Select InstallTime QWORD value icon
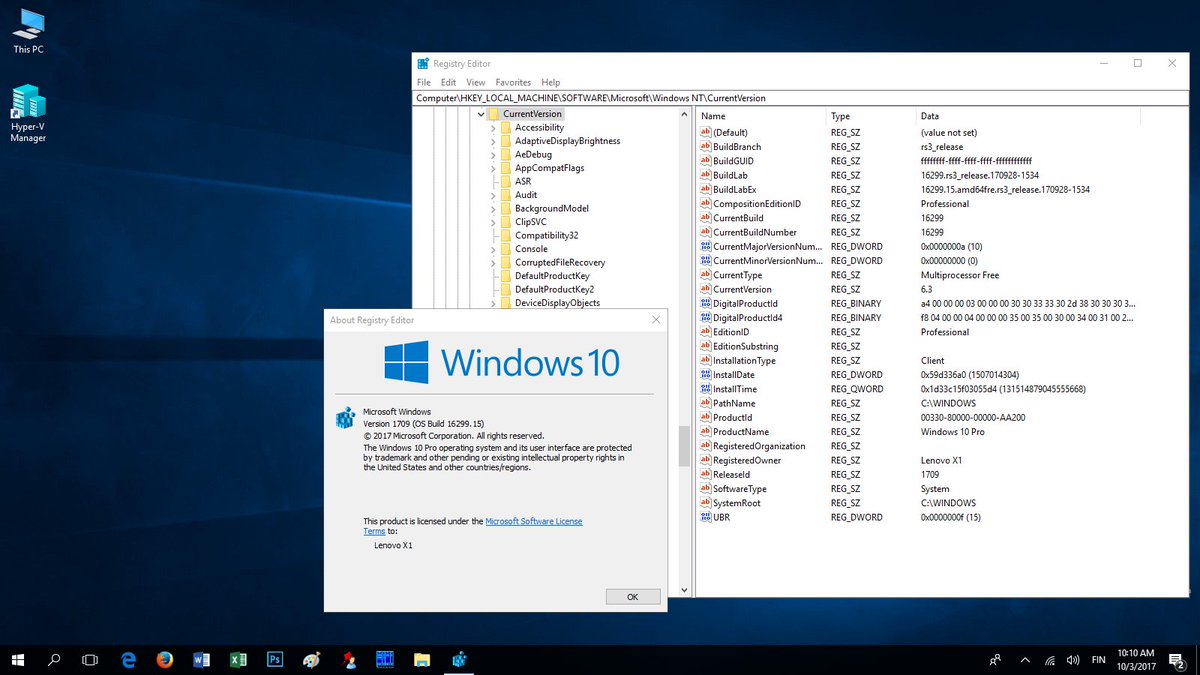This screenshot has height=675, width=1200. point(704,389)
